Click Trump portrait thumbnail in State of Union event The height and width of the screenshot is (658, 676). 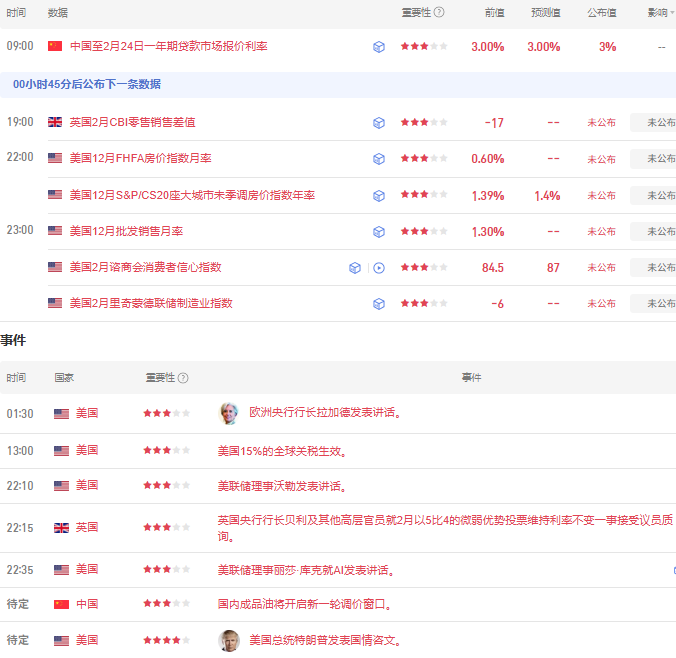tap(229, 640)
